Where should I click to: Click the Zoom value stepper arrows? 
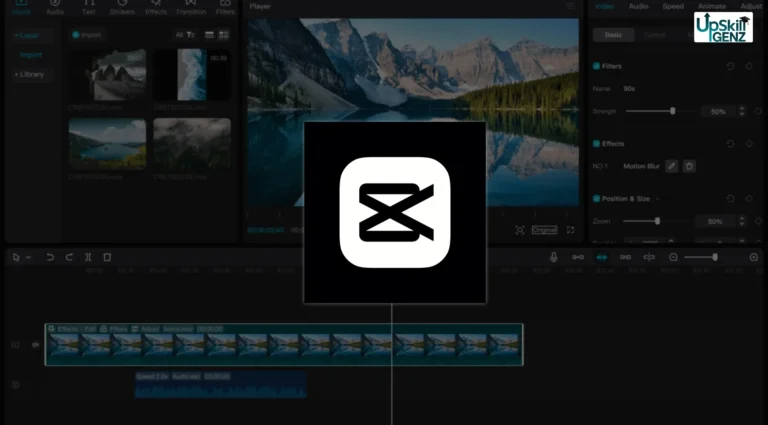(742, 222)
